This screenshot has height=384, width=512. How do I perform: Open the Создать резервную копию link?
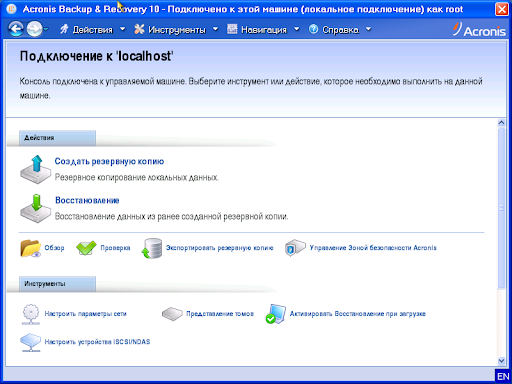coord(109,161)
